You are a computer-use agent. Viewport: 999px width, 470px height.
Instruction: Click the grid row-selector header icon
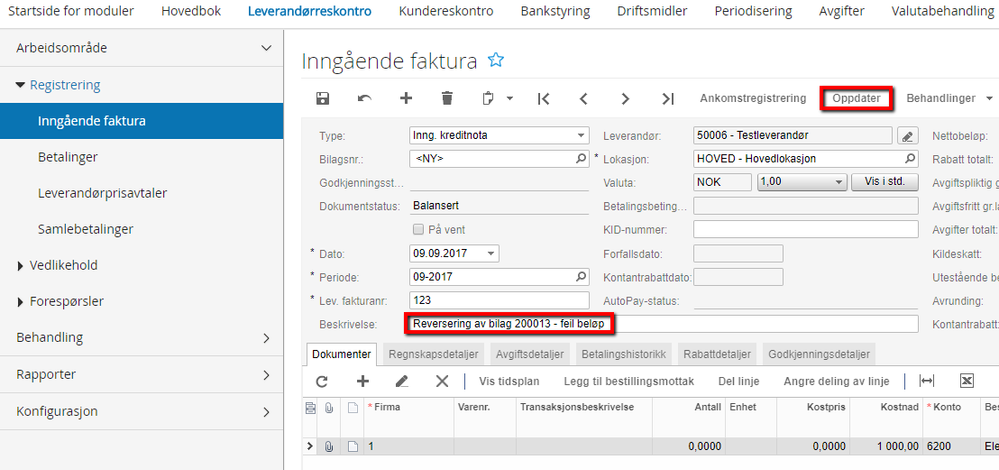pos(311,408)
